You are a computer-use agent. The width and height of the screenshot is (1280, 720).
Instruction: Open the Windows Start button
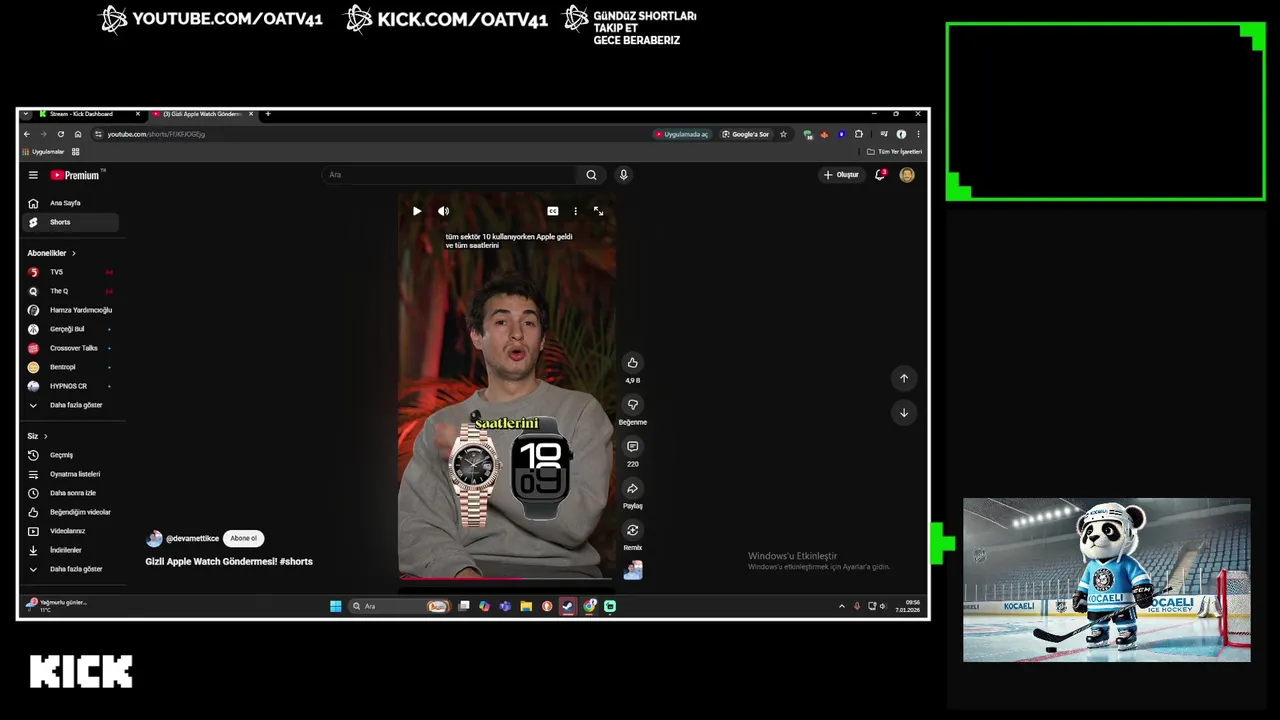click(x=336, y=606)
